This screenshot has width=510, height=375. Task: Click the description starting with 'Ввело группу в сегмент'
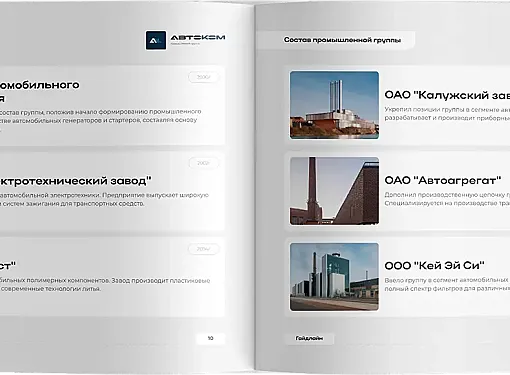pyautogui.click(x=447, y=284)
